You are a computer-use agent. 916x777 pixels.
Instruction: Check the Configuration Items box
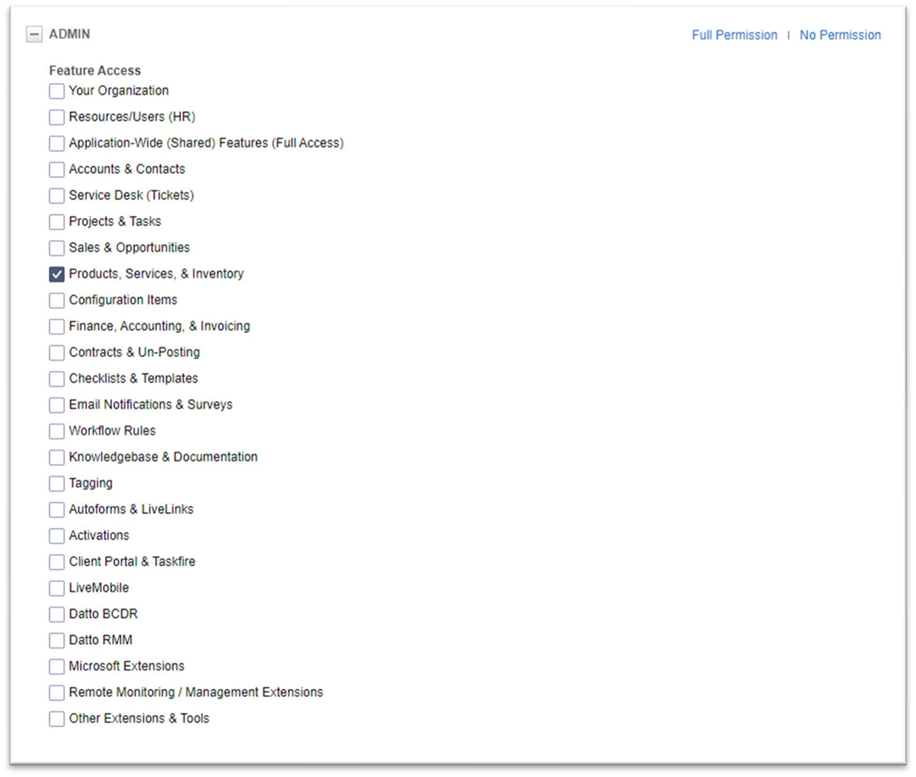[x=56, y=300]
